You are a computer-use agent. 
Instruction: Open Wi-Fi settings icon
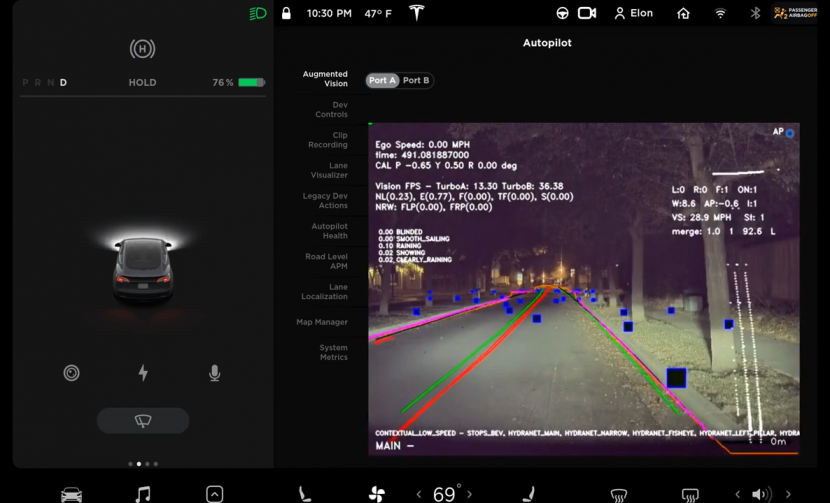coord(720,13)
